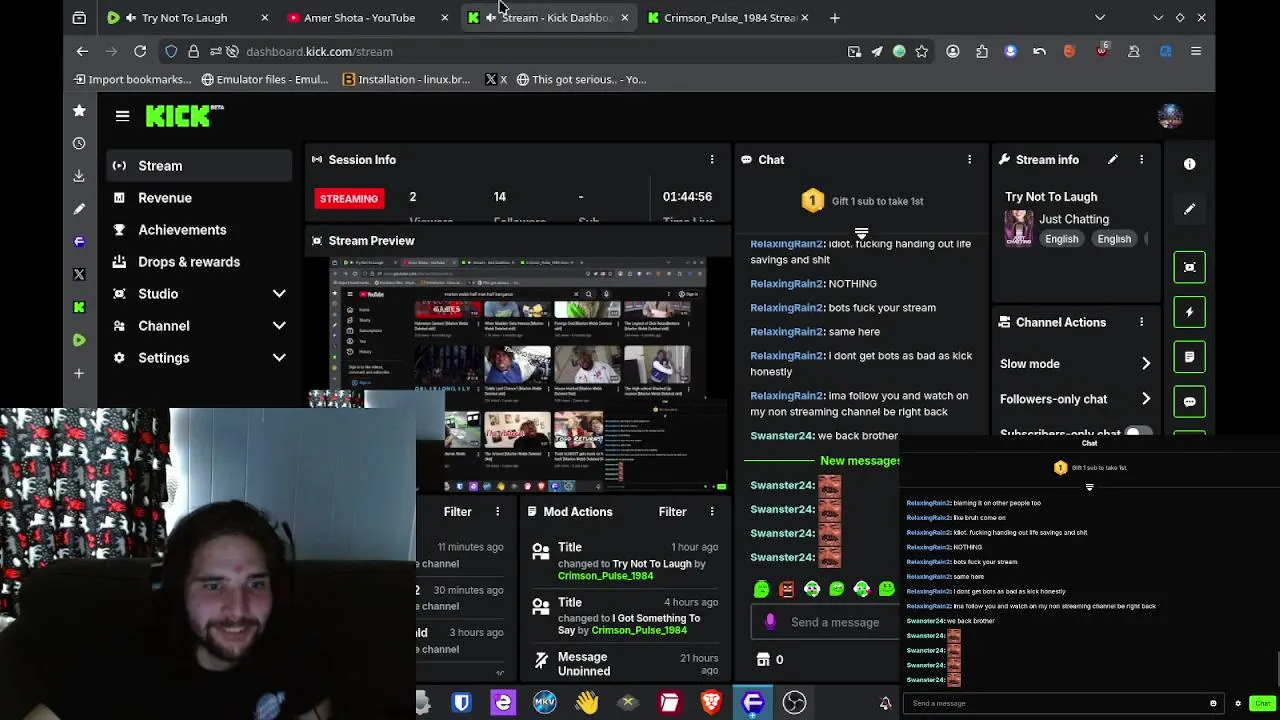Open downloads icon in browser sidebar
The width and height of the screenshot is (1280, 720).
tap(79, 176)
